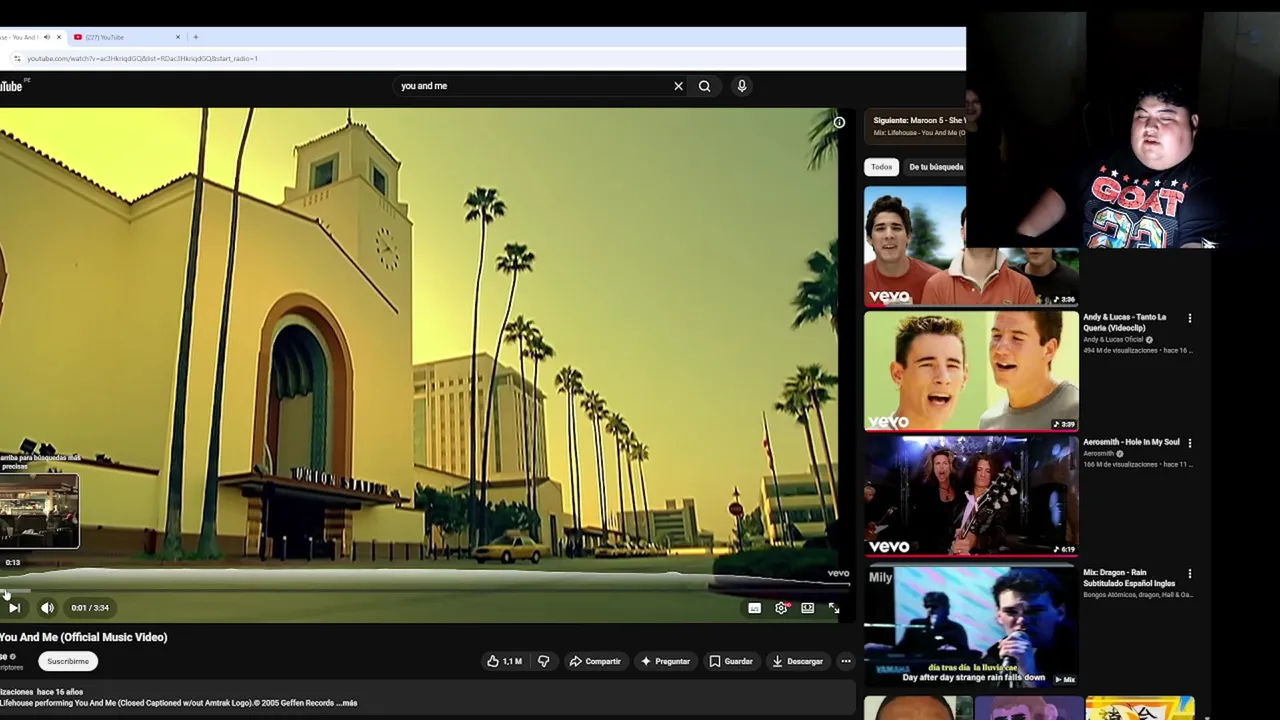Switch to theater mode

pos(807,608)
